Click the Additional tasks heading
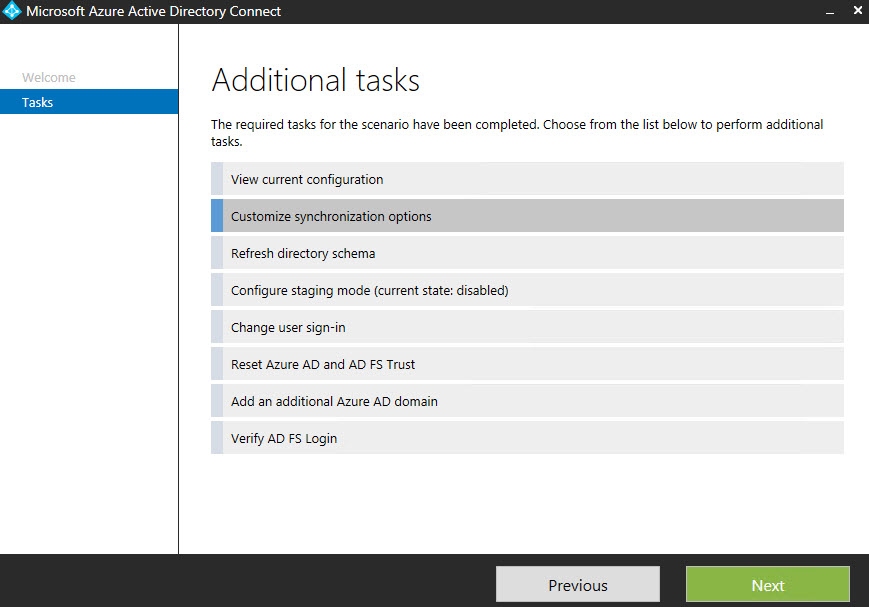869x607 pixels. 316,80
